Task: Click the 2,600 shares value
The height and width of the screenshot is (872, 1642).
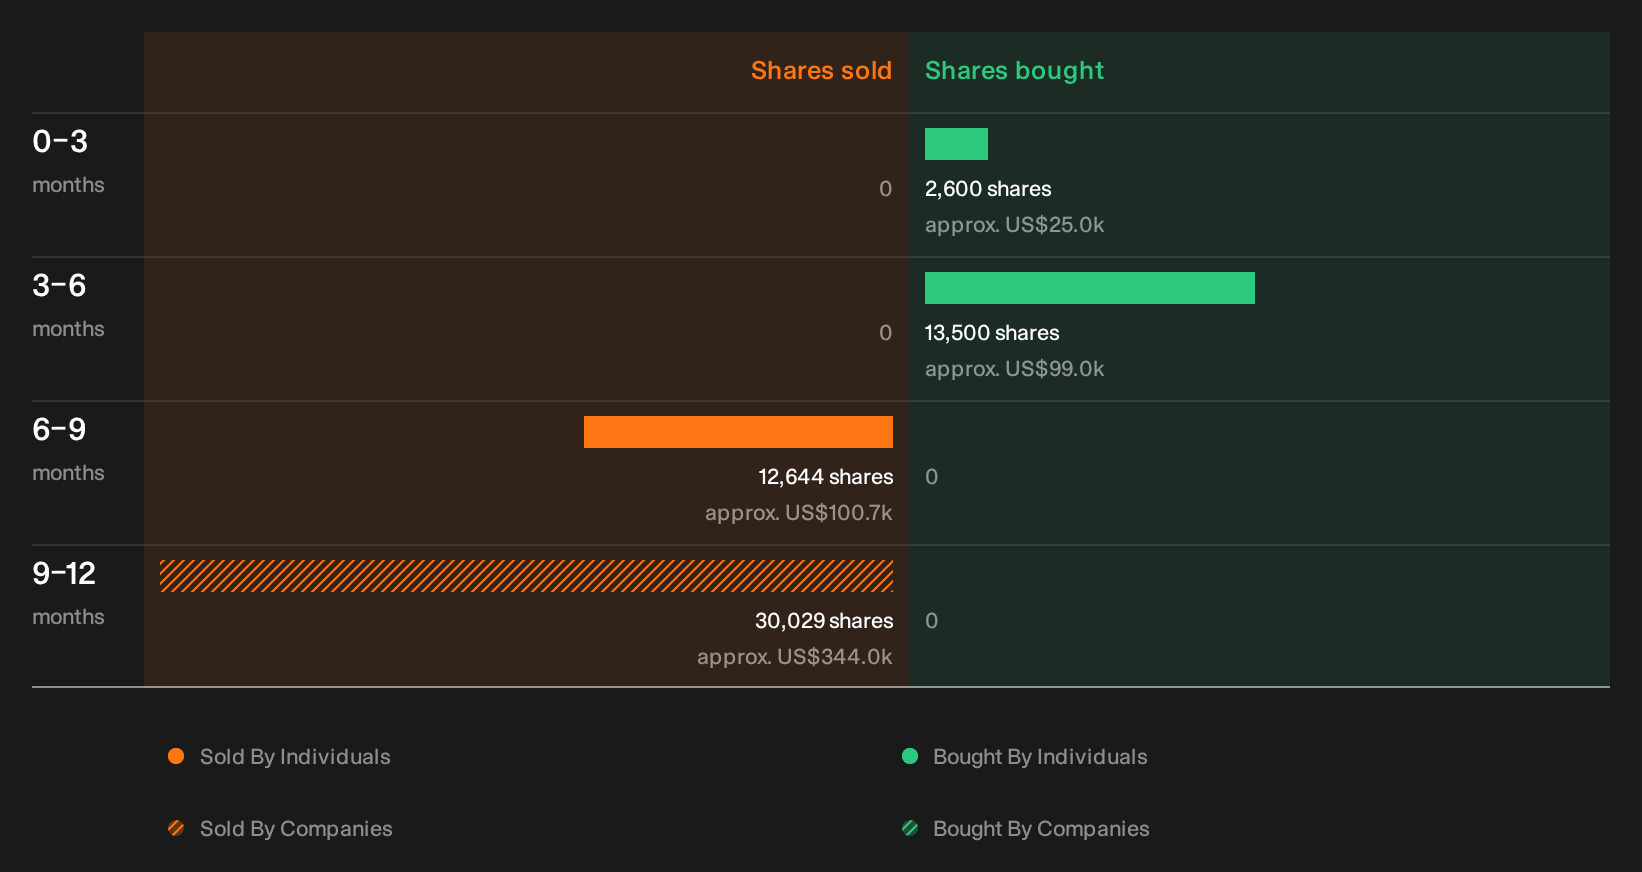Action: [988, 189]
